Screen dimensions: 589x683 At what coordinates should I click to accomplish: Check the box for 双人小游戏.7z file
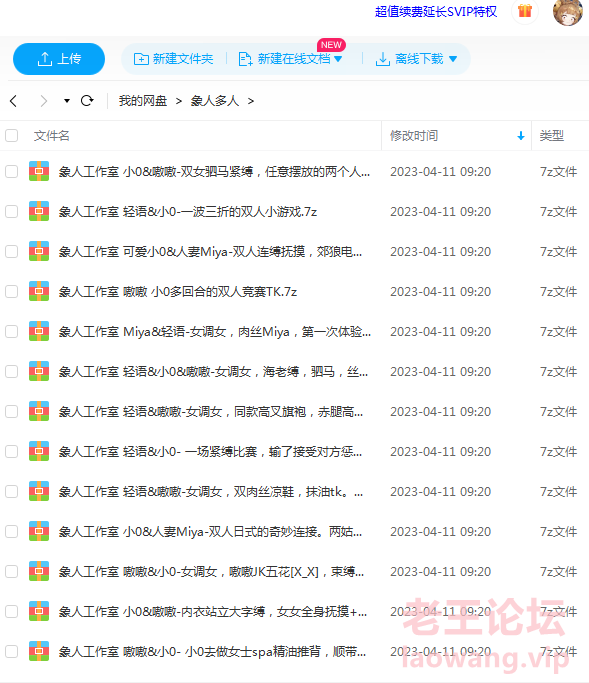coord(12,212)
